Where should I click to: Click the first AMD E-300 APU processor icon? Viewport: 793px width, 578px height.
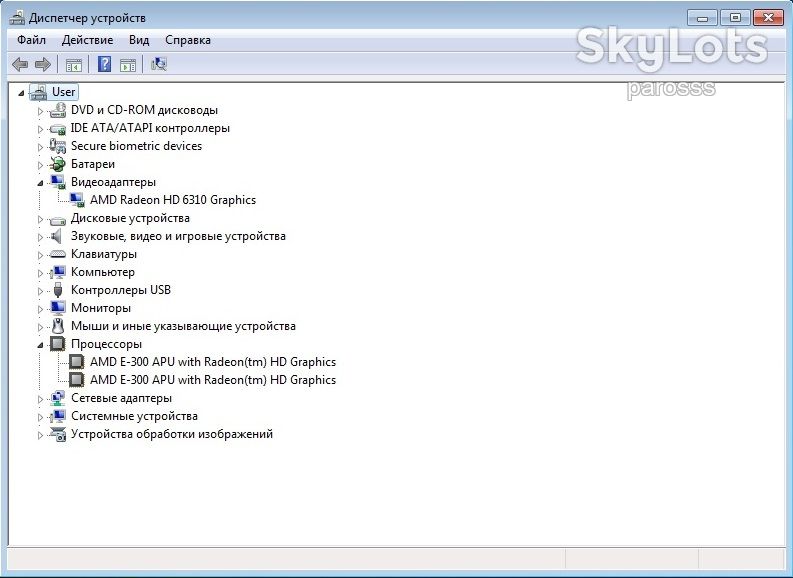77,362
